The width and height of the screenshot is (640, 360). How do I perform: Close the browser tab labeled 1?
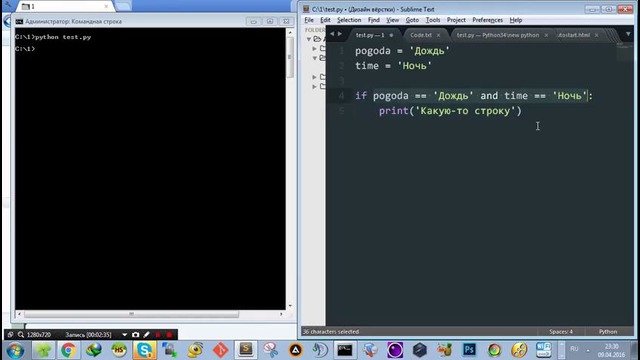point(106,7)
